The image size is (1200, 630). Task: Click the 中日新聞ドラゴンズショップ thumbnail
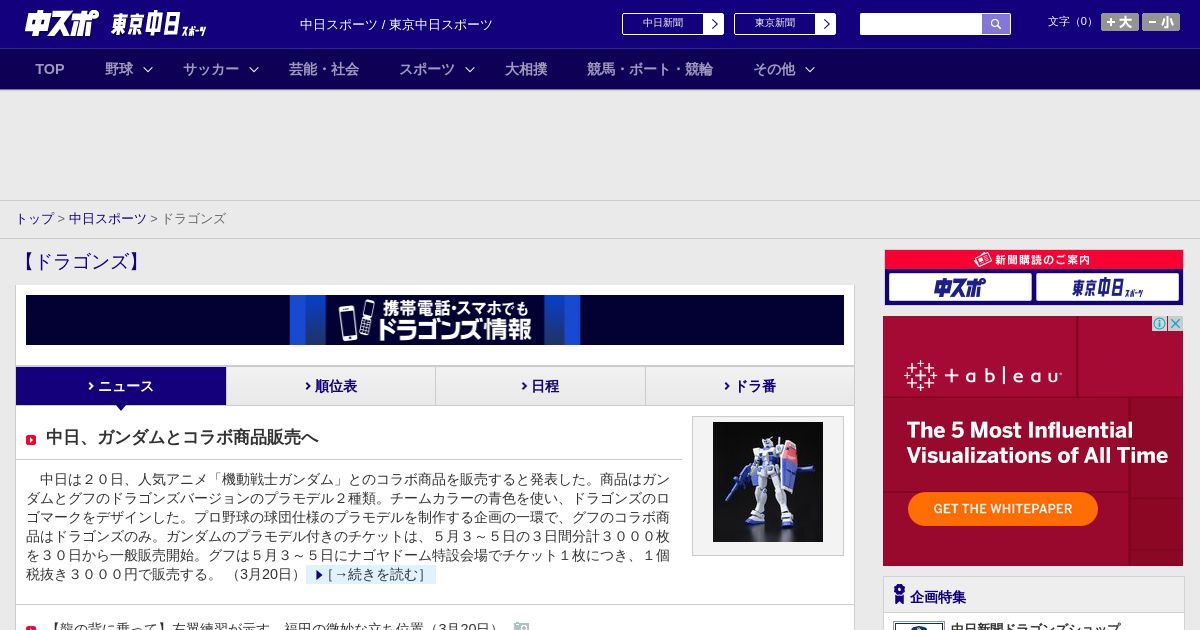pyautogui.click(x=919, y=626)
